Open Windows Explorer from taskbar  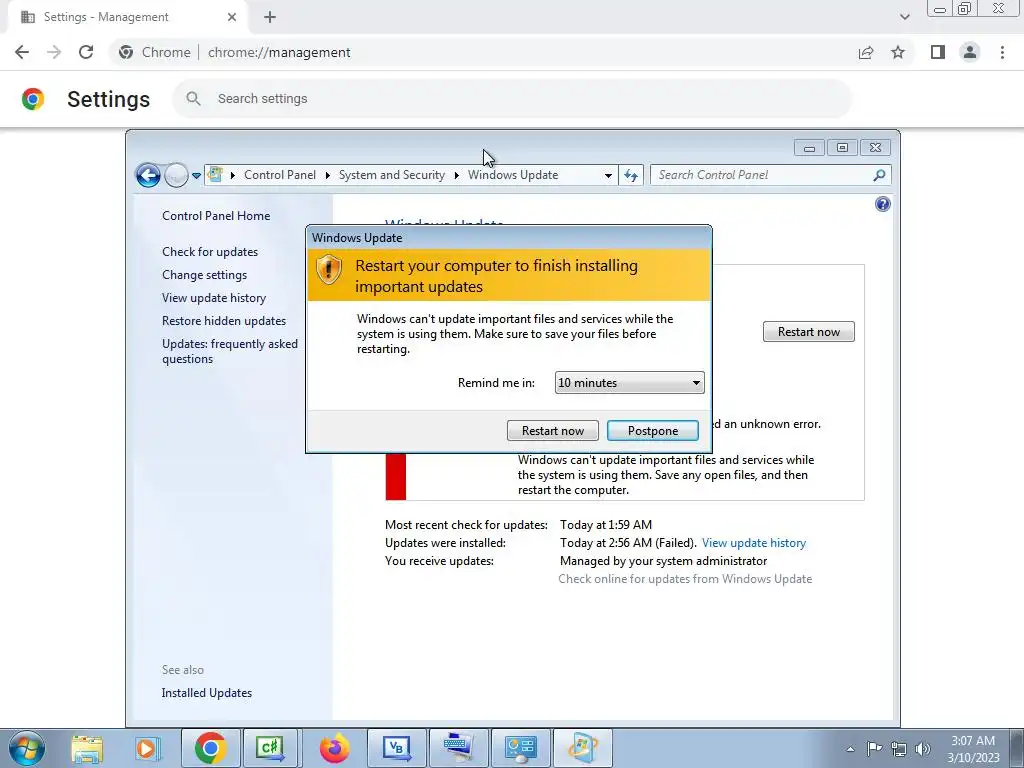pyautogui.click(x=87, y=748)
